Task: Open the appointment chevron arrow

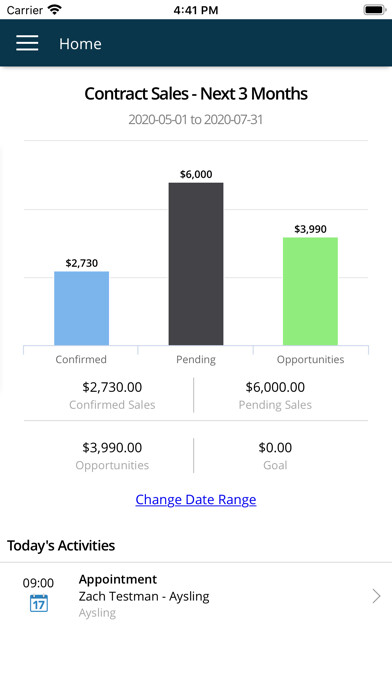Action: coord(376,596)
